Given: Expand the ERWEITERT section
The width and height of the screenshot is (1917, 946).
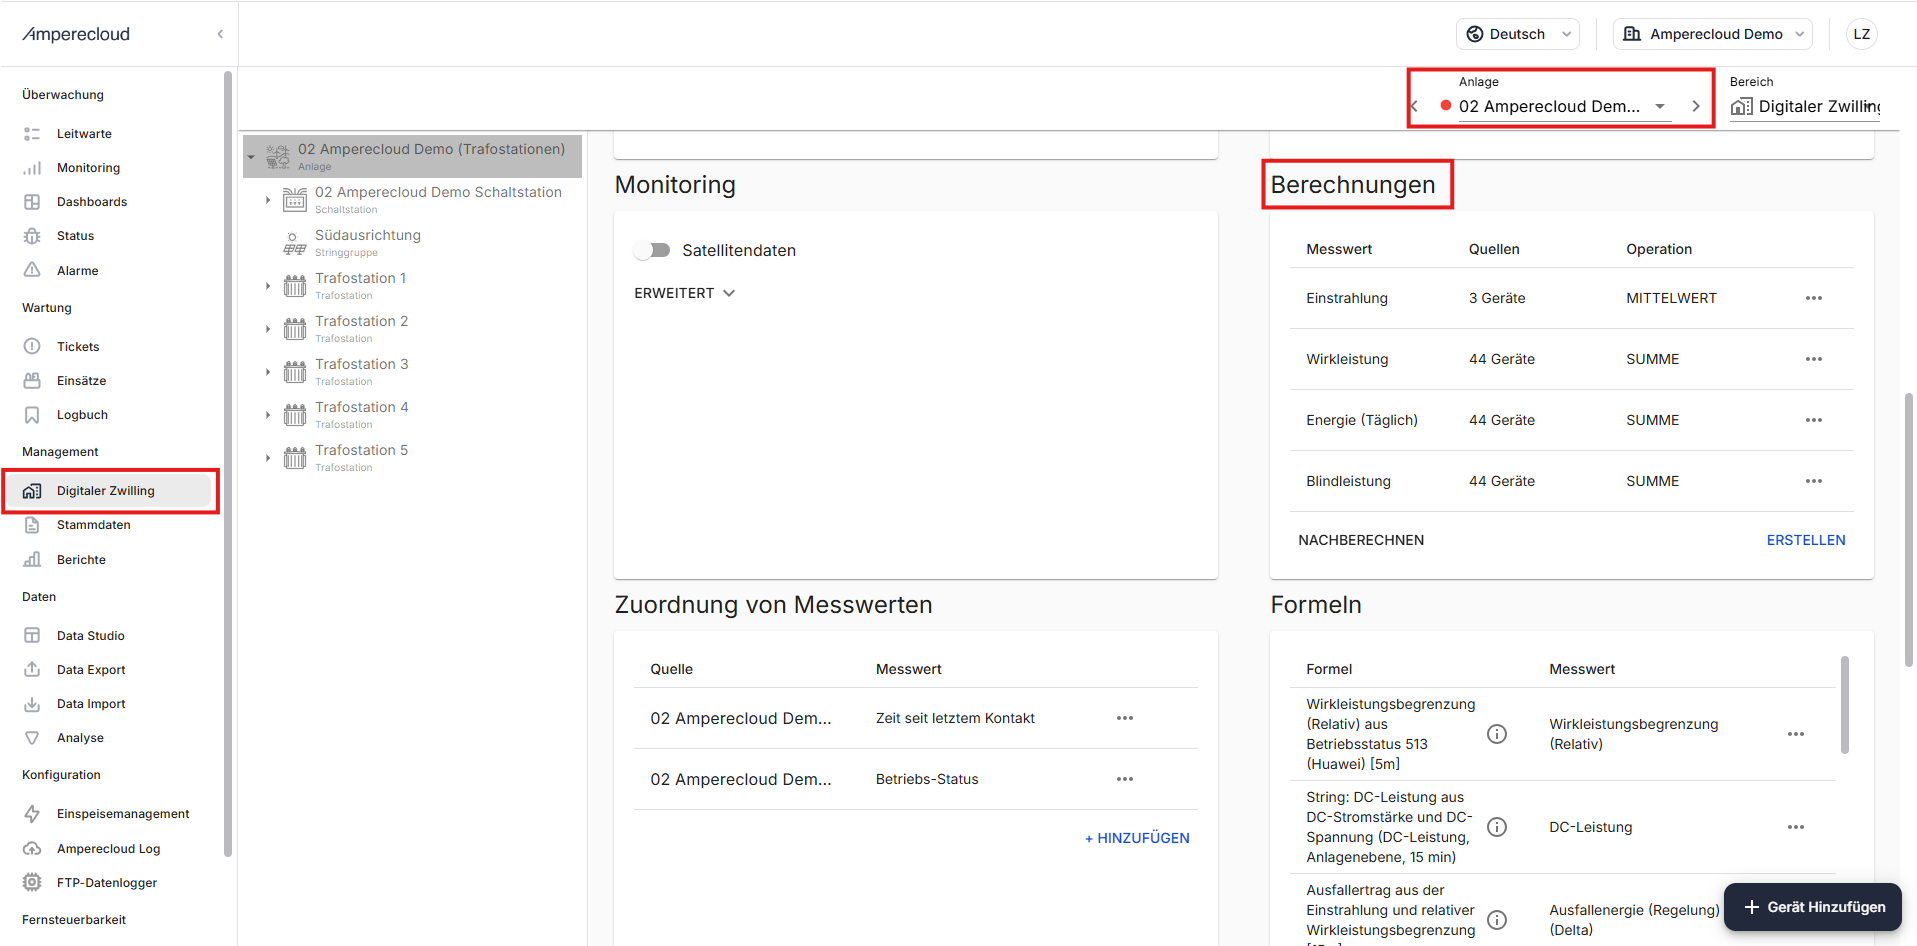Looking at the screenshot, I should point(684,293).
